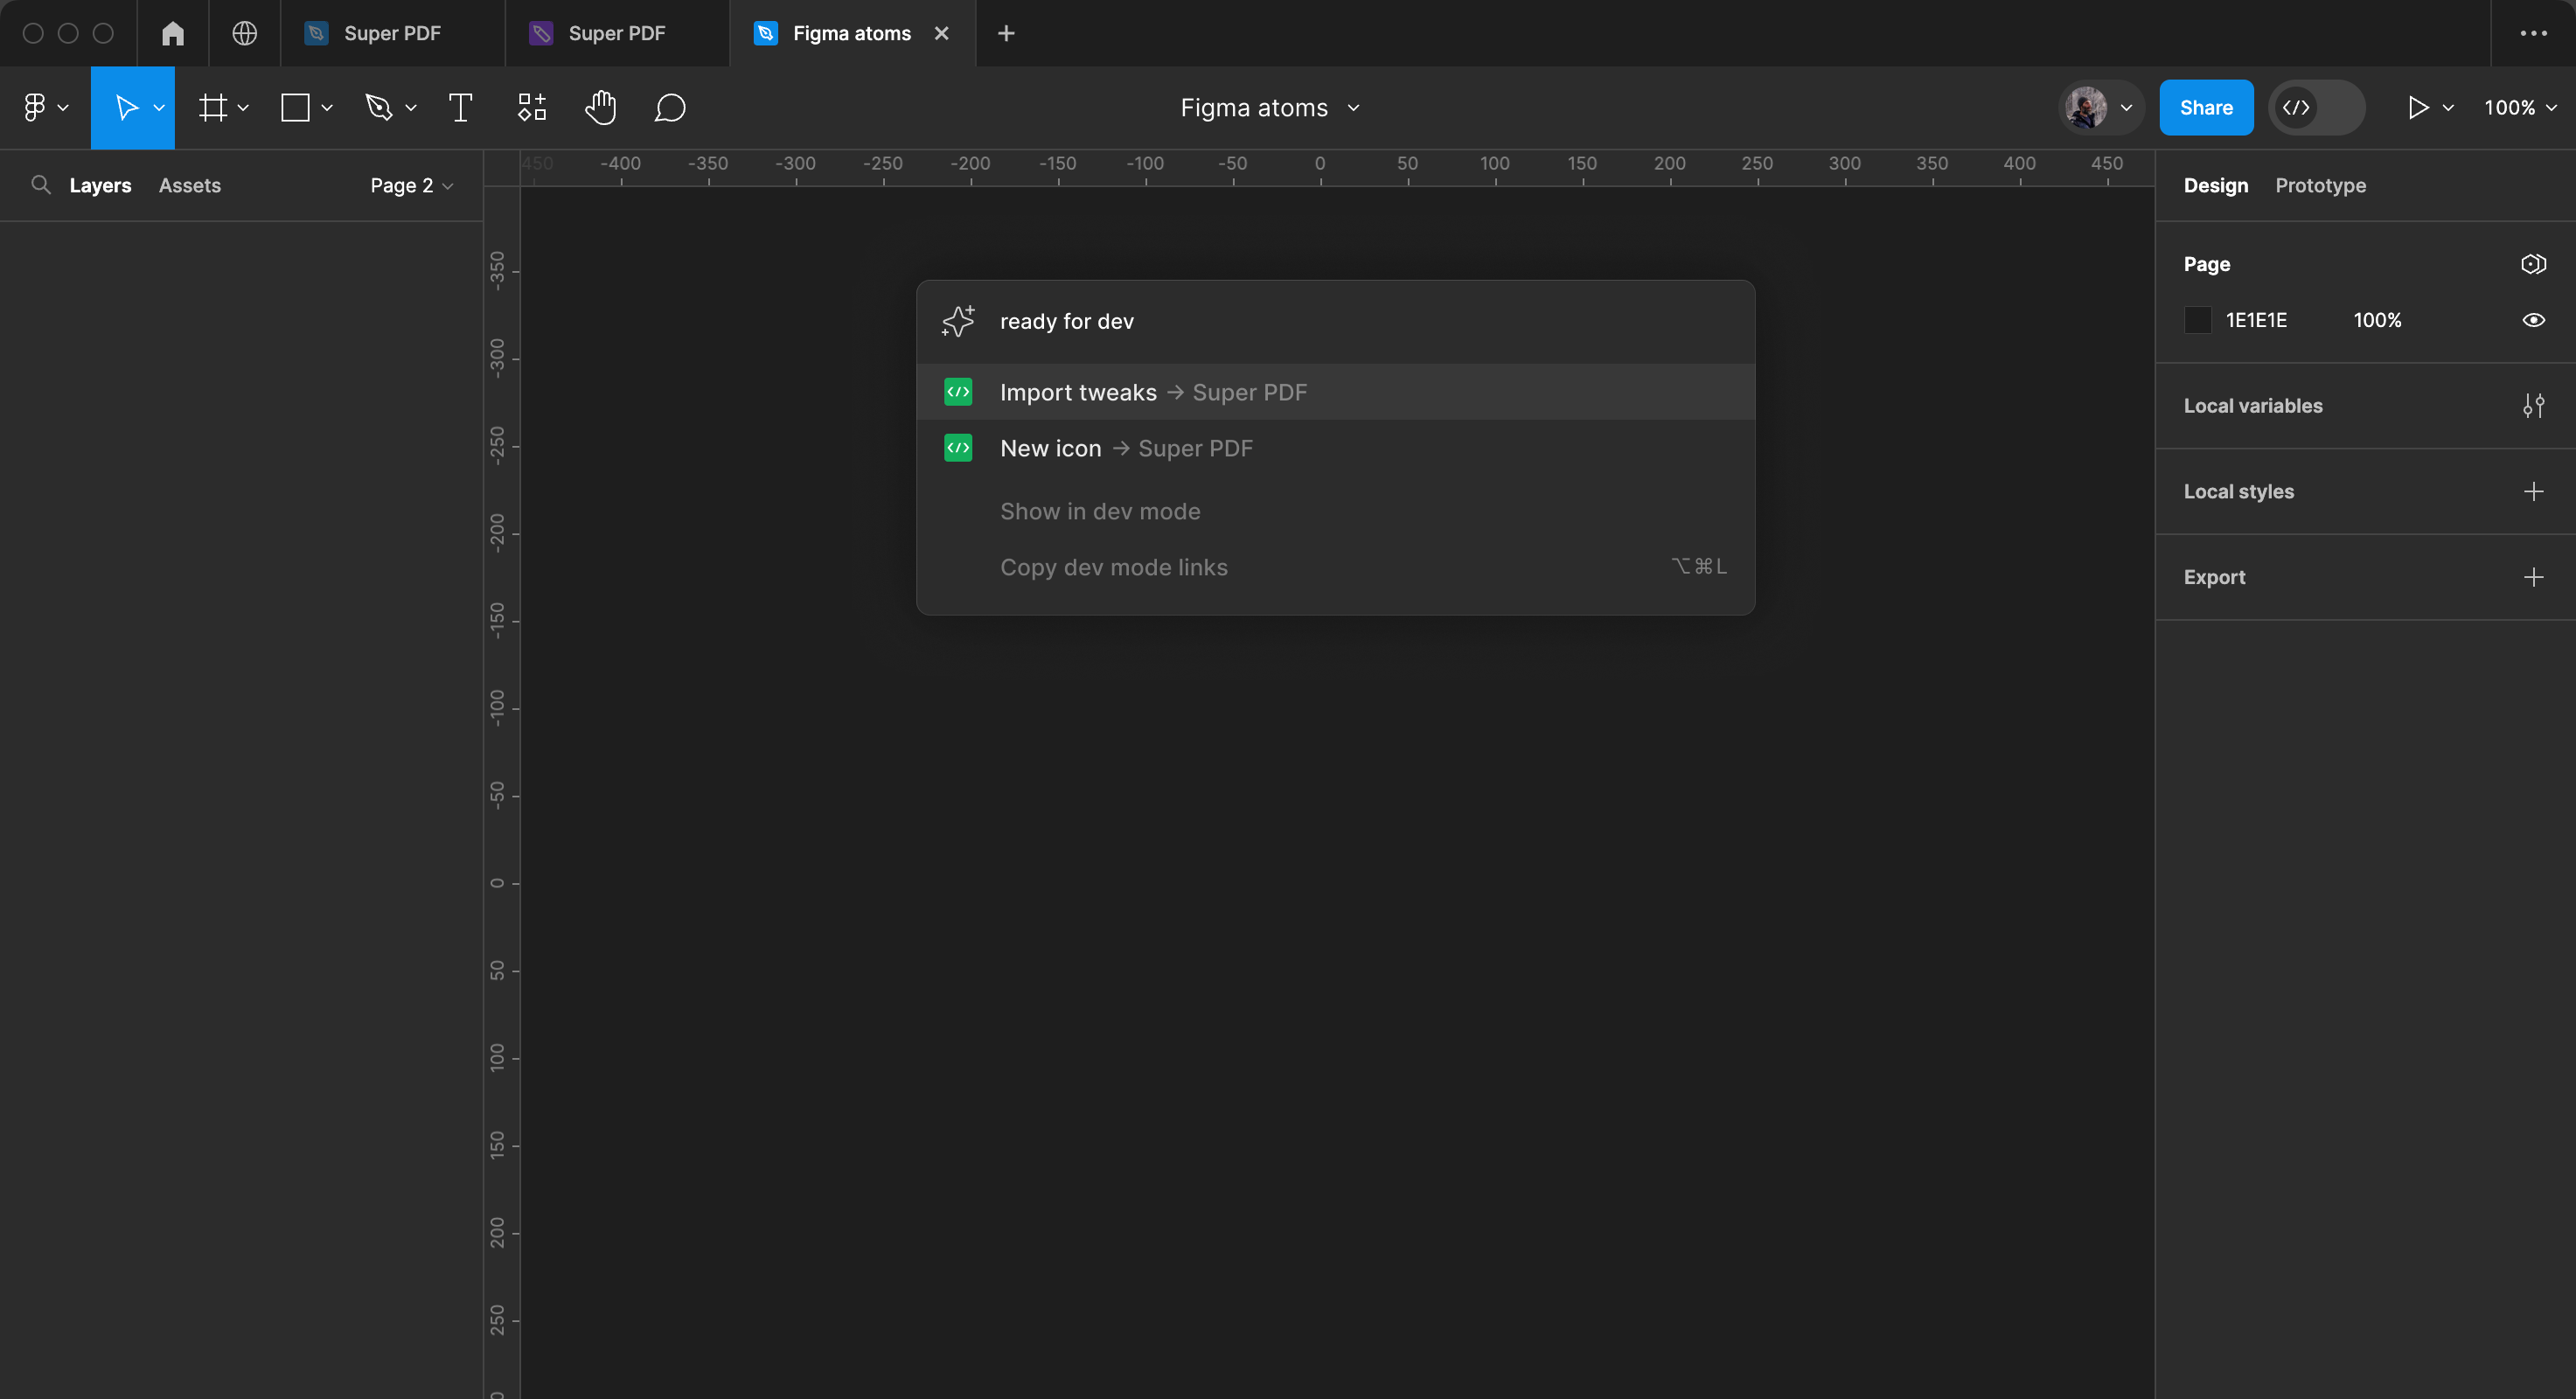
Task: Click the page background color swatch
Action: [x=2197, y=320]
